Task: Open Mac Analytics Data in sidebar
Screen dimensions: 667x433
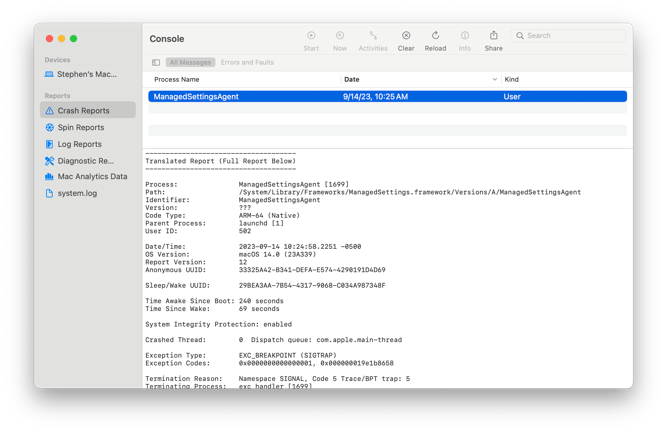Action: point(88,177)
